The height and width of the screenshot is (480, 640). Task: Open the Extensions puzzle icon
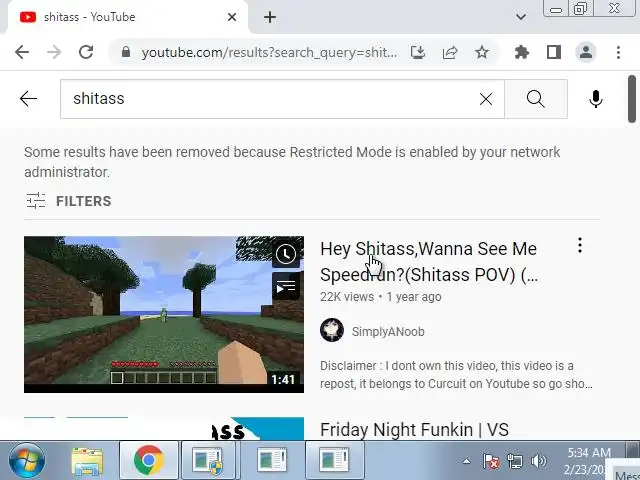point(522,52)
